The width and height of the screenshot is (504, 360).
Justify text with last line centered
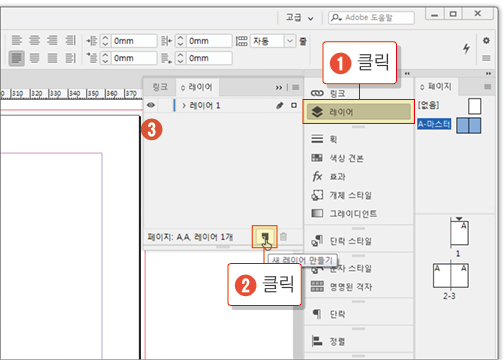pos(34,58)
